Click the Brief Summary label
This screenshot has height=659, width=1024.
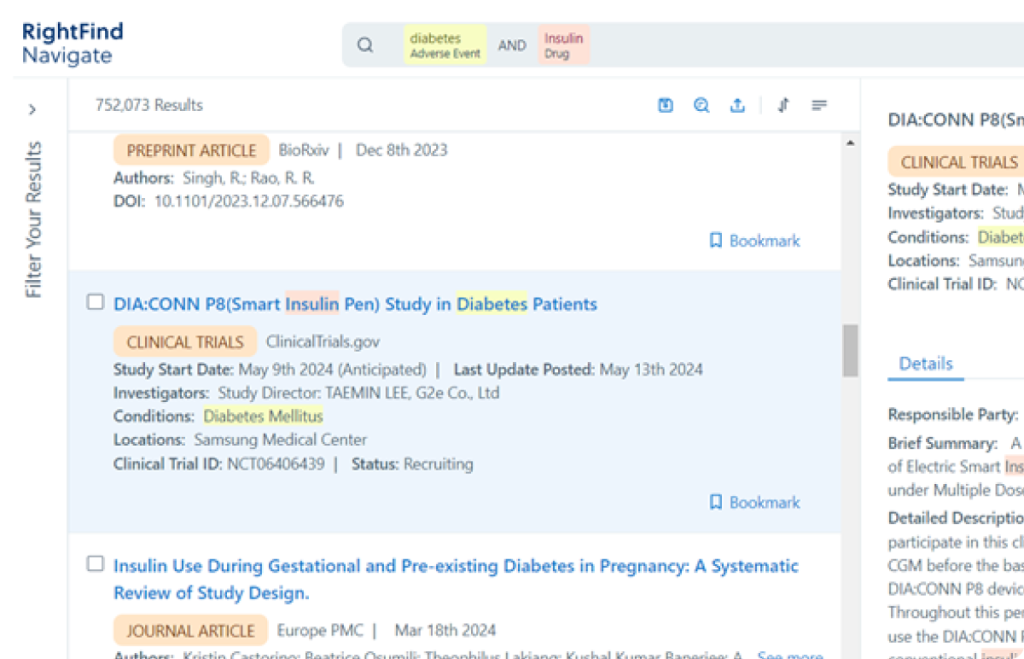tap(942, 443)
